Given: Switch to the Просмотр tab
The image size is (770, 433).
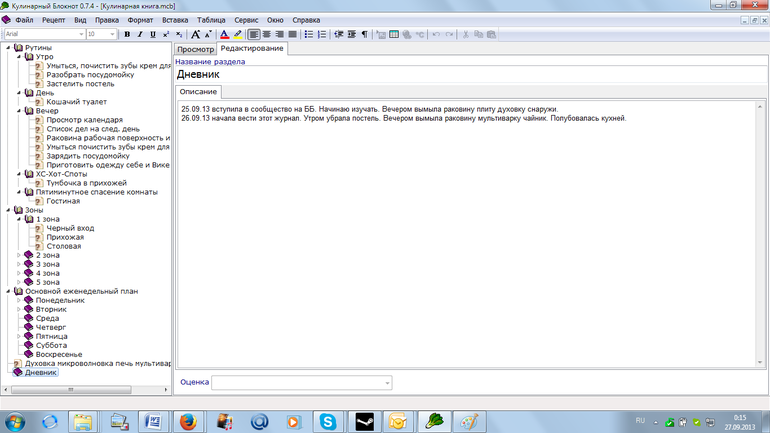Looking at the screenshot, I should (195, 48).
